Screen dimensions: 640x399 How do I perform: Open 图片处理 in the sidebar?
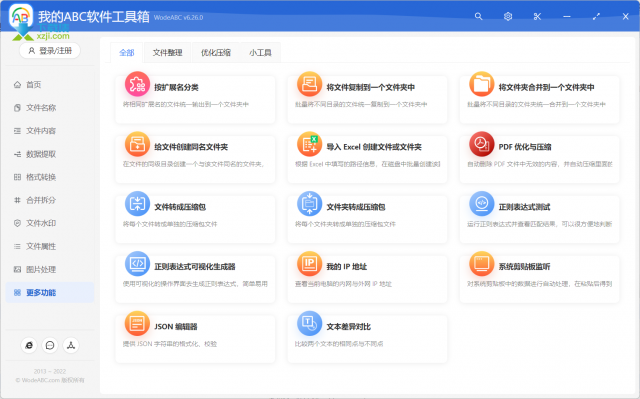50,270
